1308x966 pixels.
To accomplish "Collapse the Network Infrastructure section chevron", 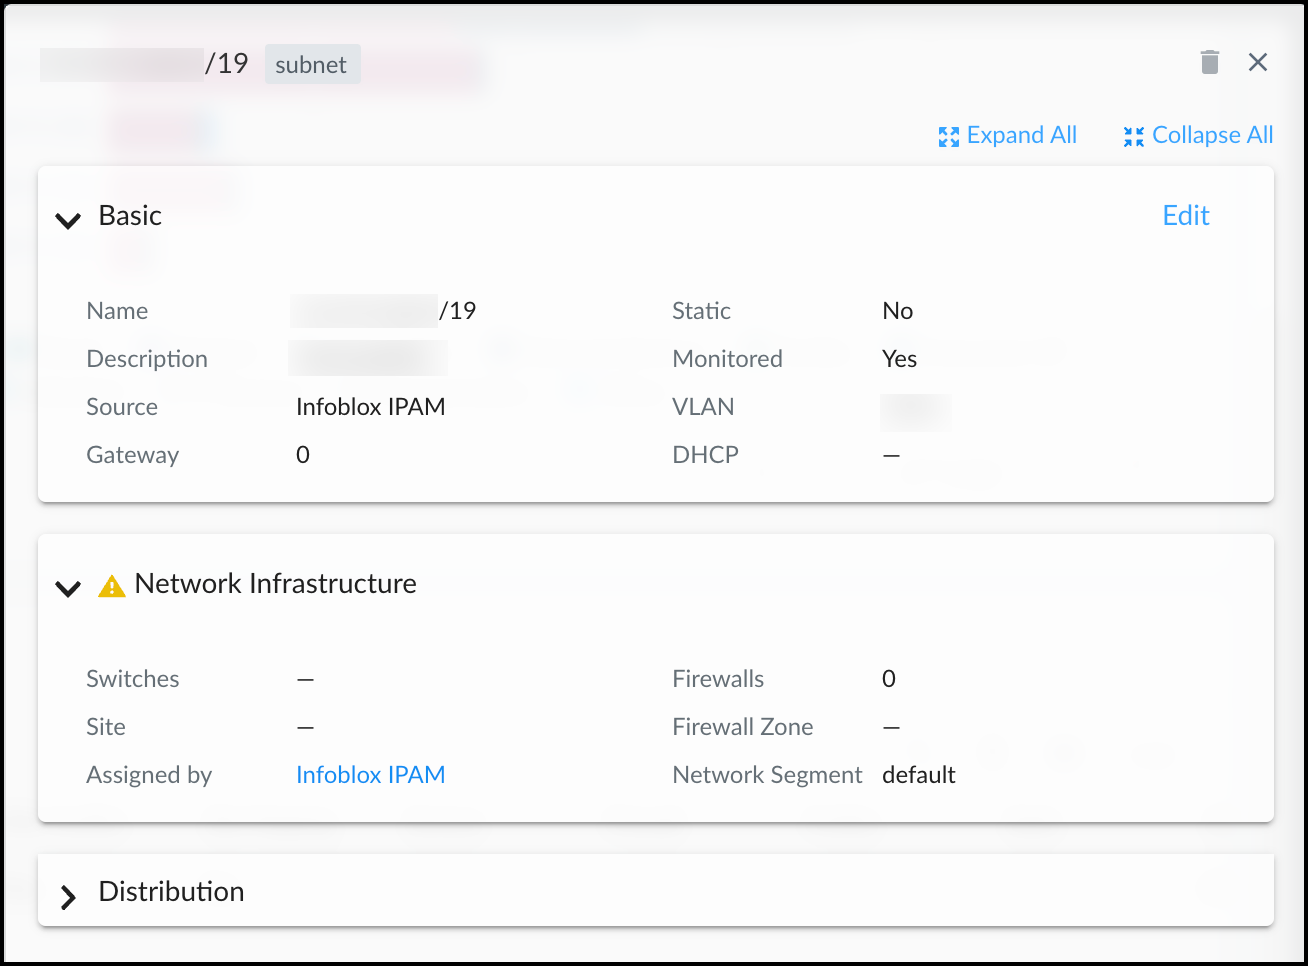I will coord(67,589).
